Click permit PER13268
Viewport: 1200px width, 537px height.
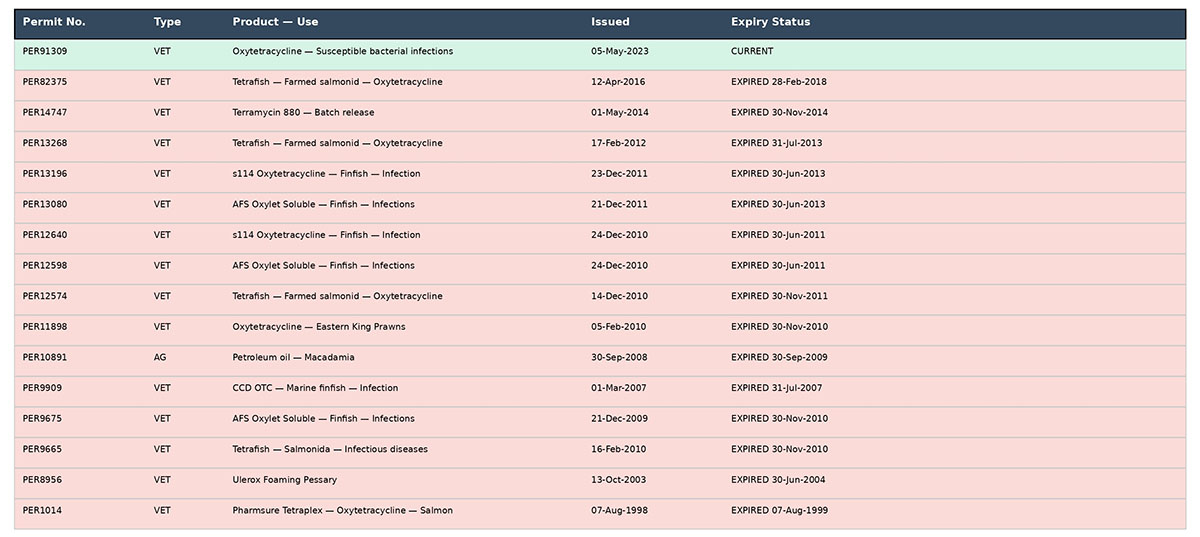pyautogui.click(x=45, y=143)
